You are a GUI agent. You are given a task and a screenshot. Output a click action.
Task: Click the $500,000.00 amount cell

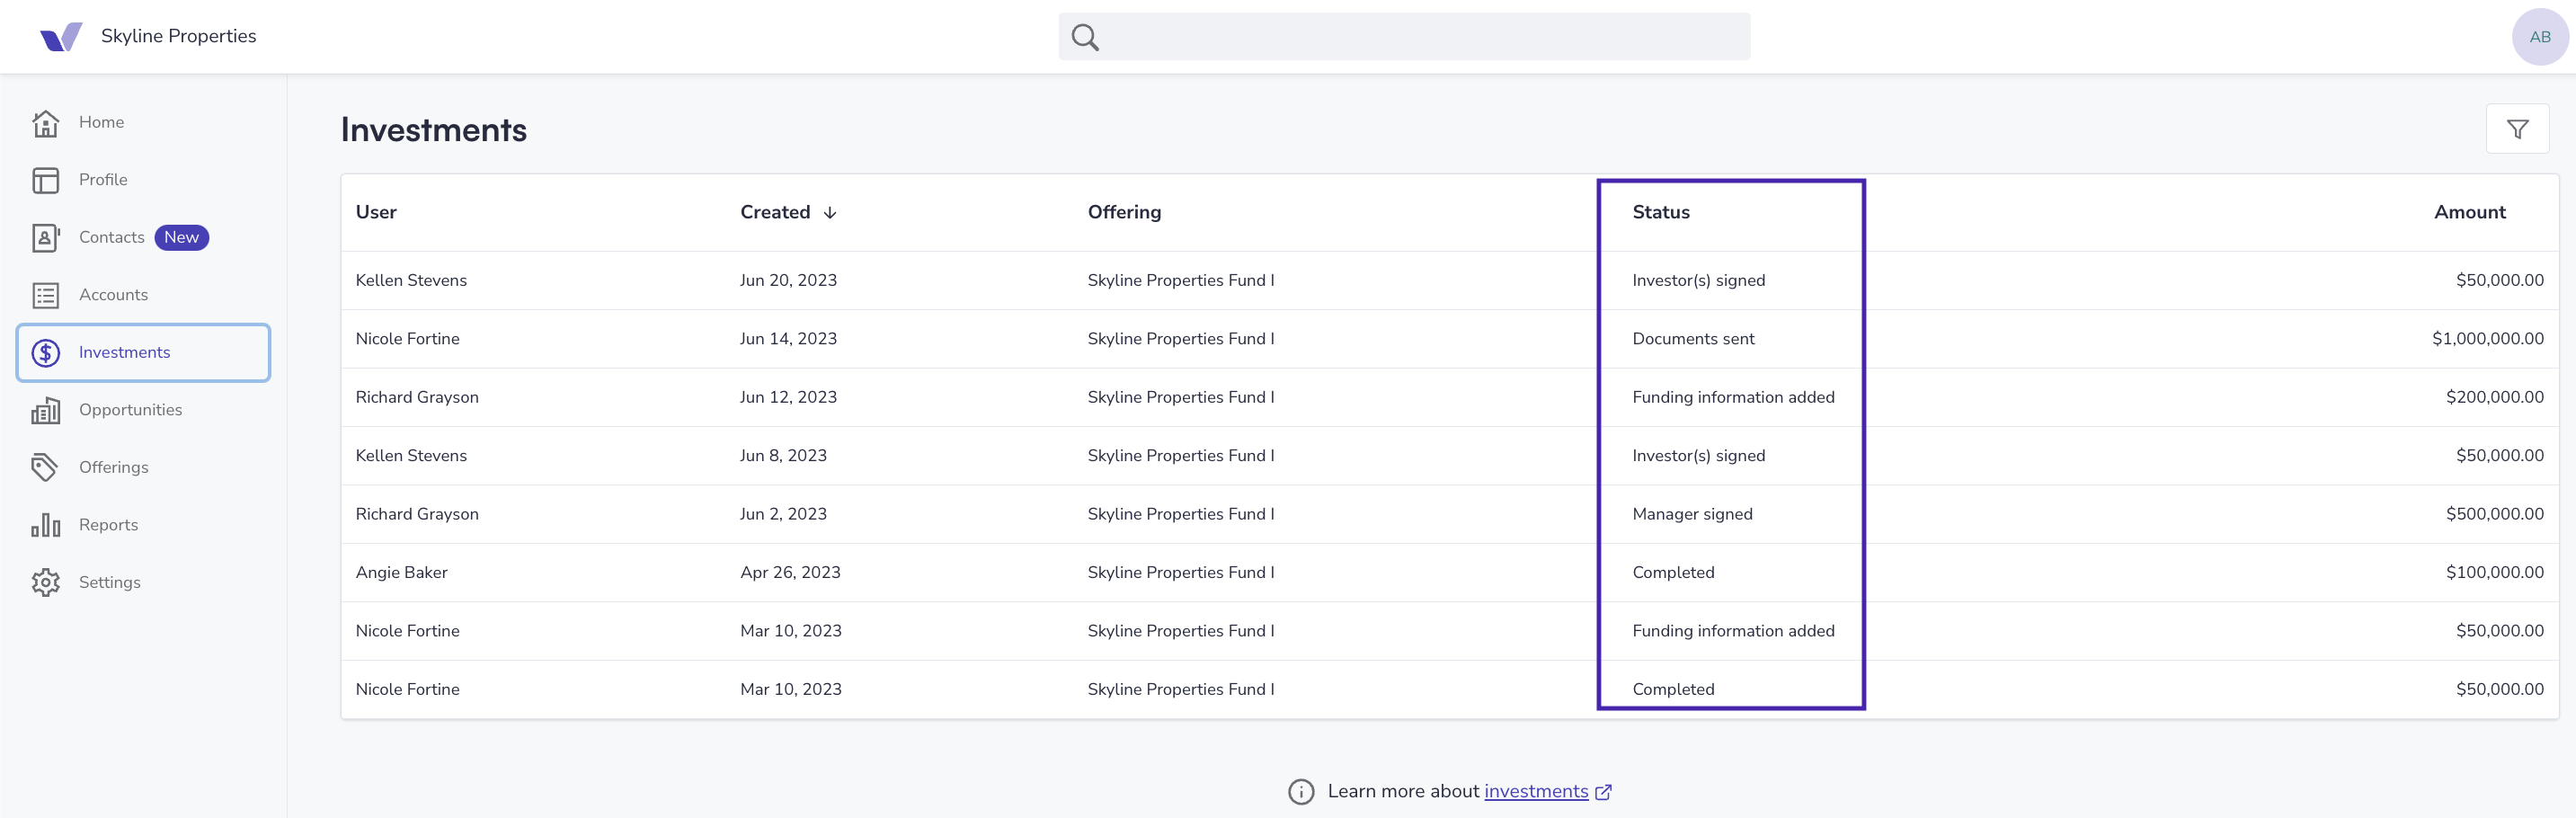[x=2494, y=514]
